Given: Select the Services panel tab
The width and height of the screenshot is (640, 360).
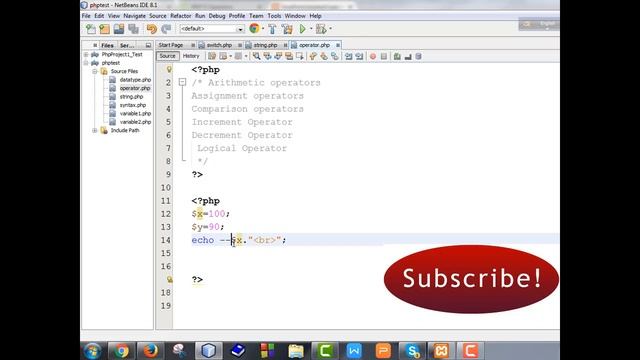Looking at the screenshot, I should tap(127, 45).
